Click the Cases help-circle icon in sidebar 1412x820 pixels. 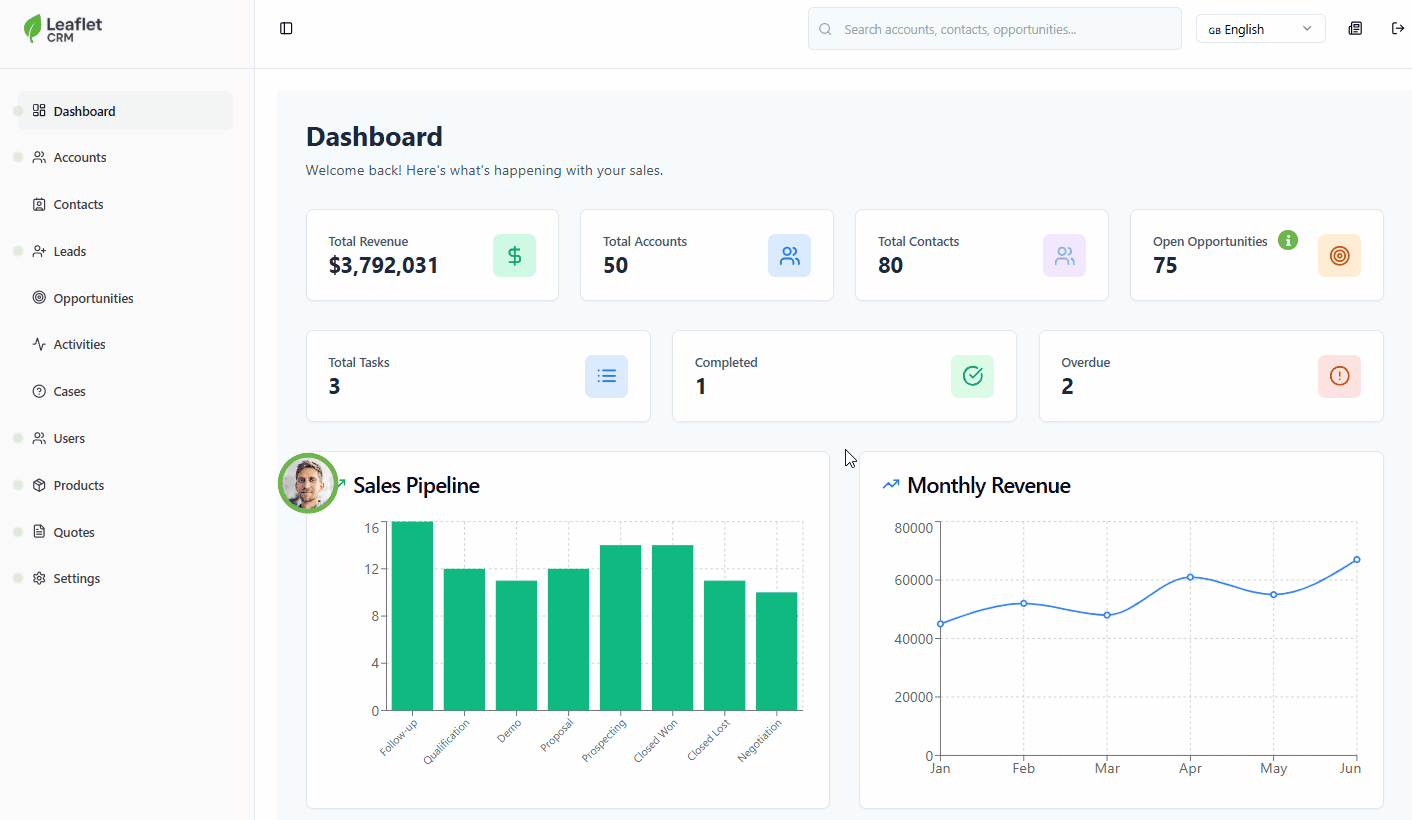tap(39, 391)
